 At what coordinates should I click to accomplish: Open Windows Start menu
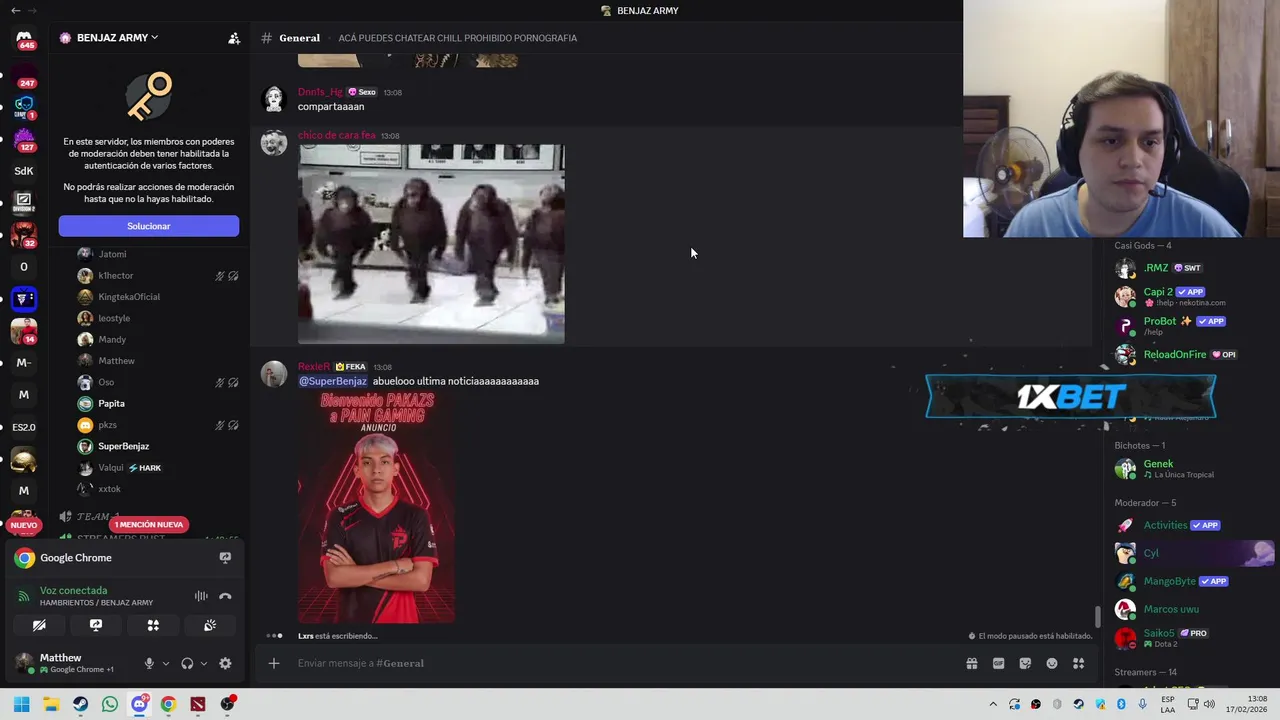click(x=22, y=704)
